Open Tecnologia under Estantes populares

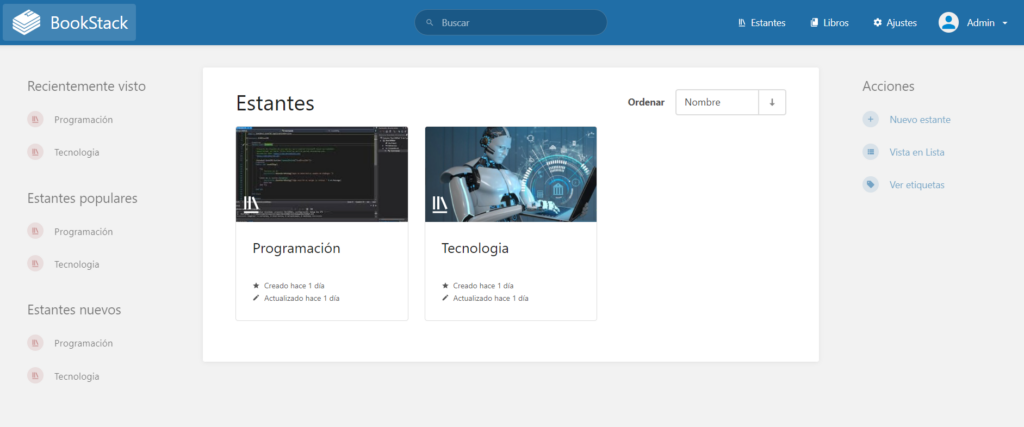point(77,264)
